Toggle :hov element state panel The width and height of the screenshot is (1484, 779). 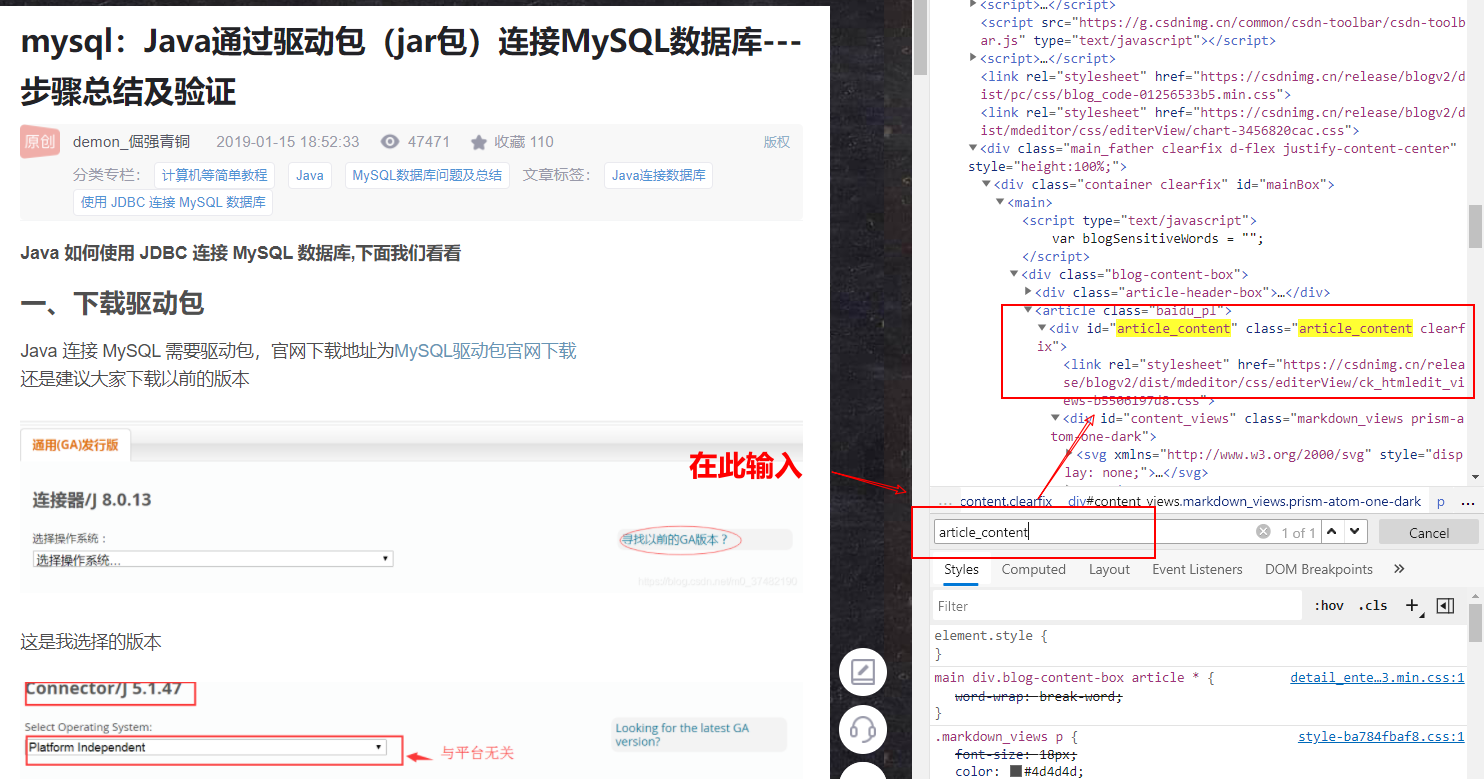pos(1329,605)
